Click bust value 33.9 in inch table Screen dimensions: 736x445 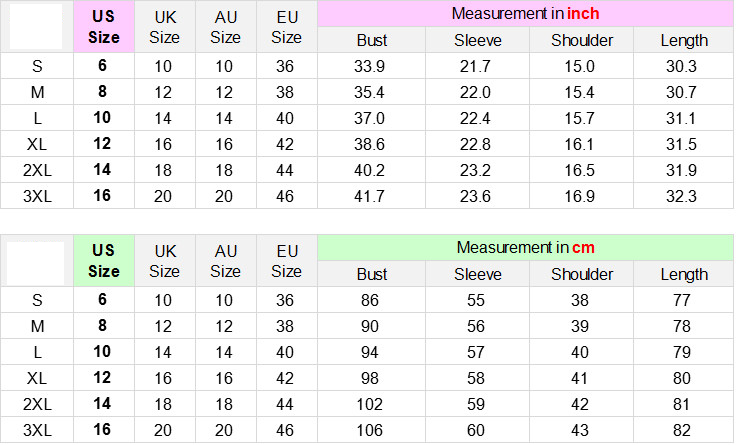372,66
